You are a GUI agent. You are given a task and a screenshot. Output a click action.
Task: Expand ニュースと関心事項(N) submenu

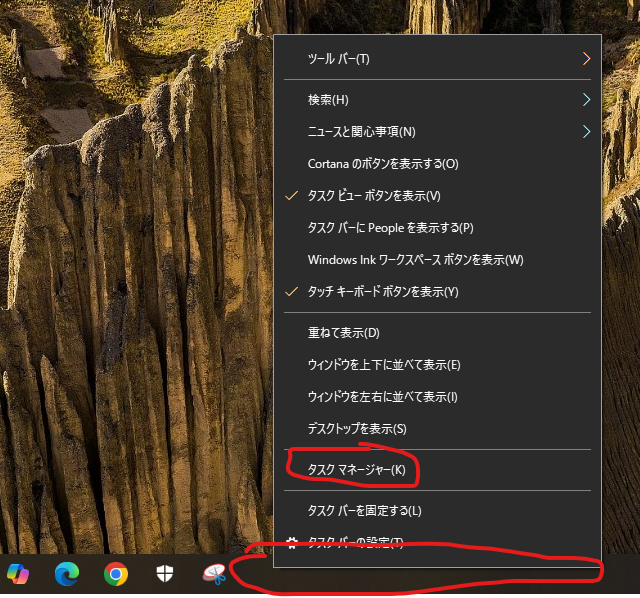click(437, 131)
